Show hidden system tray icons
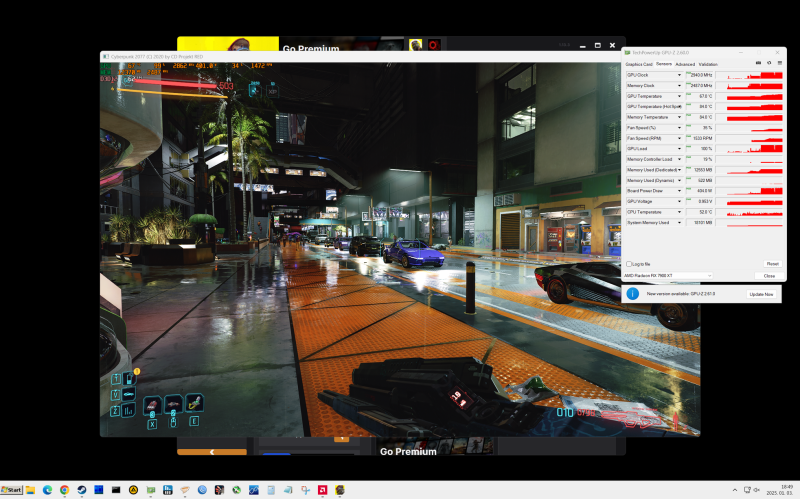Screen dimensions: 800x499 735,490
